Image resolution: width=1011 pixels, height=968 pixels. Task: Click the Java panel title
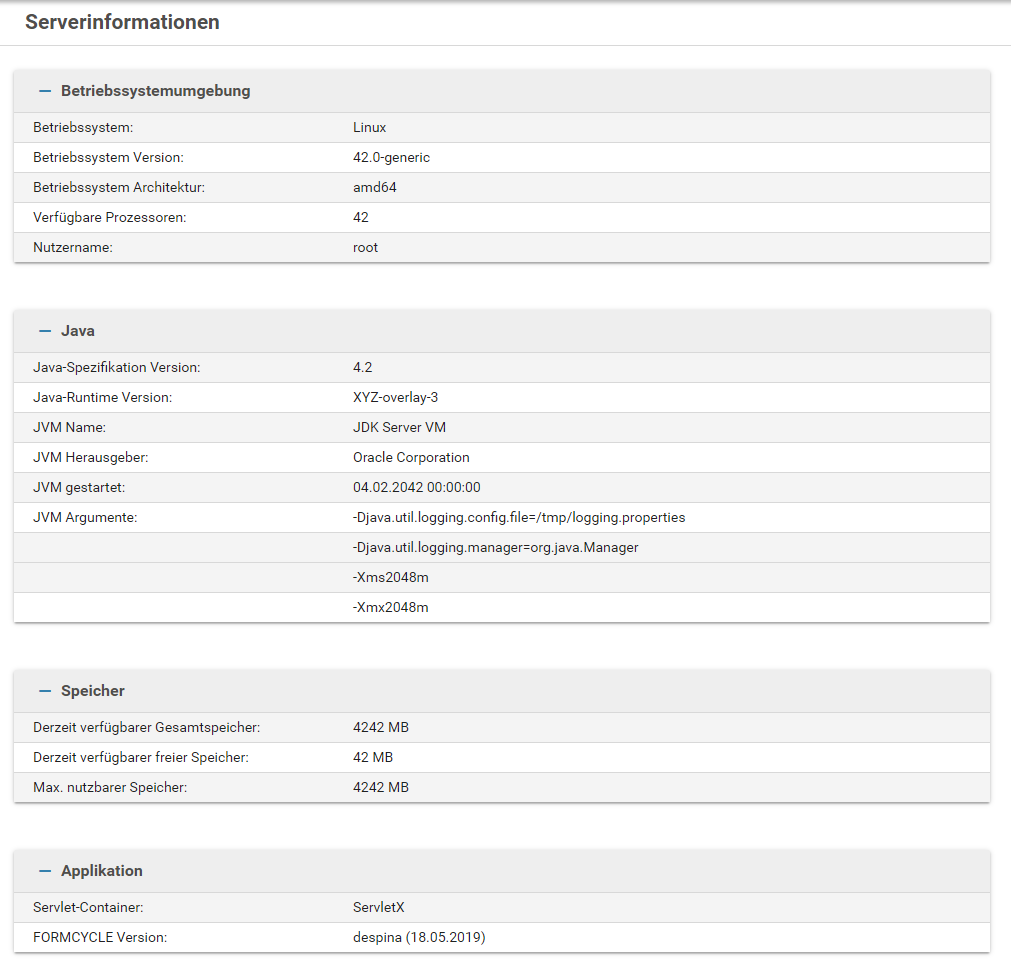[x=78, y=331]
